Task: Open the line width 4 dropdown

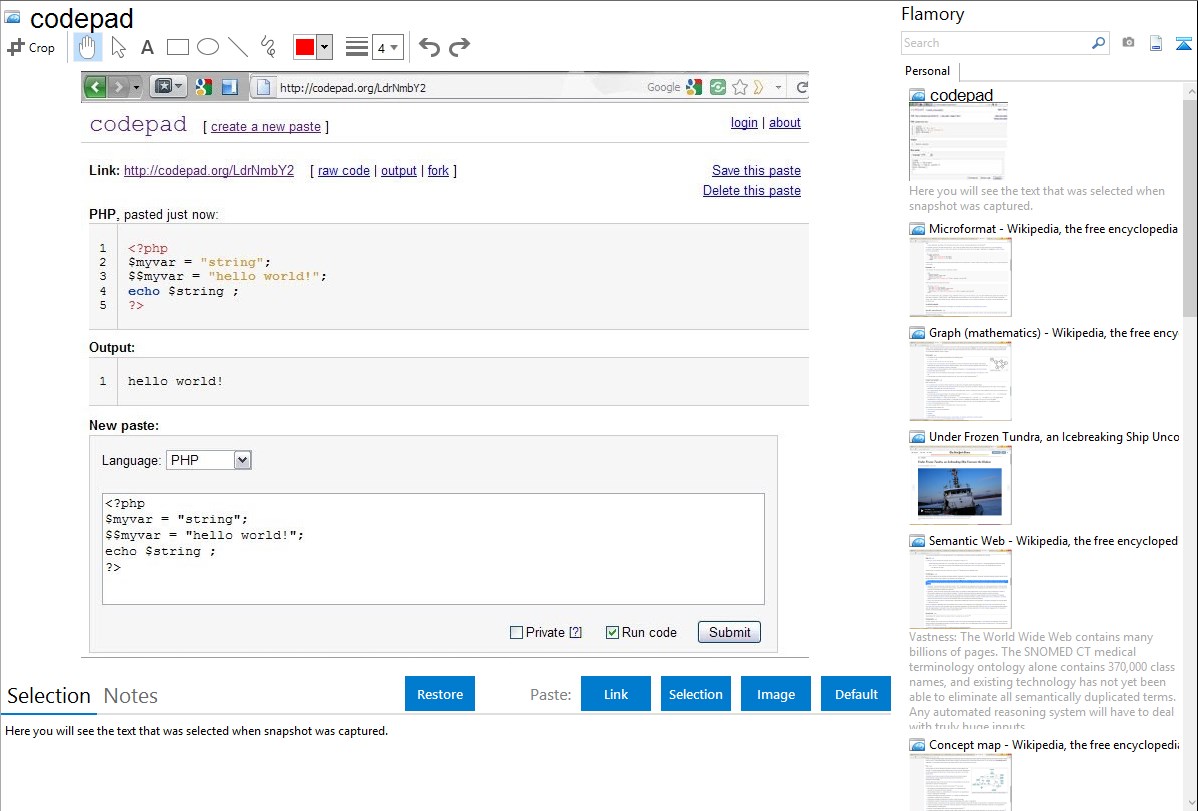Action: pos(387,47)
